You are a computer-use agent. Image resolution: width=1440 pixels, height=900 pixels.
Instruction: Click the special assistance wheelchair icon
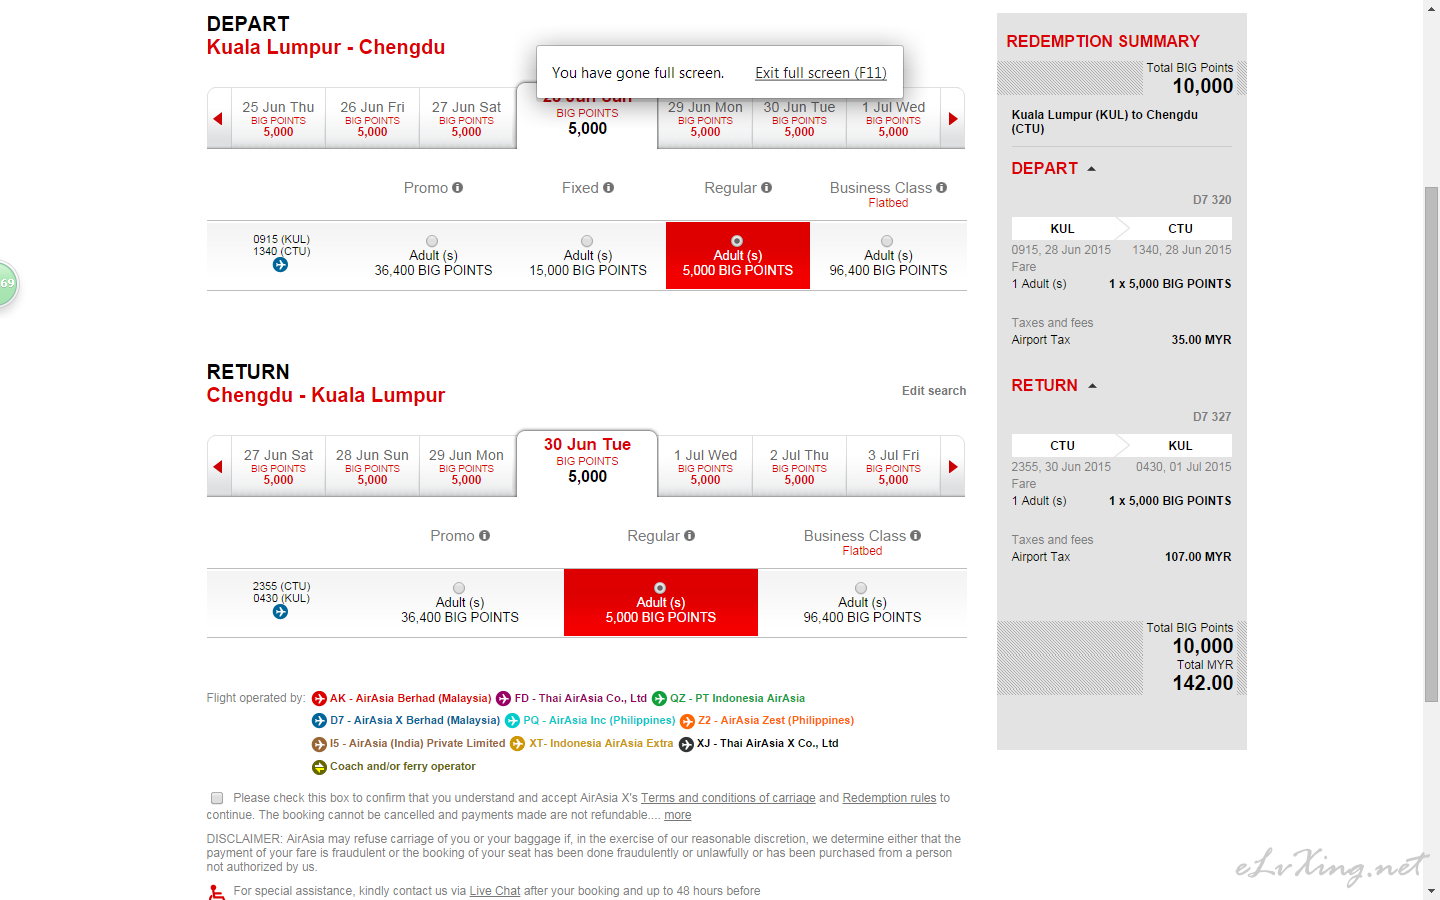pyautogui.click(x=216, y=892)
